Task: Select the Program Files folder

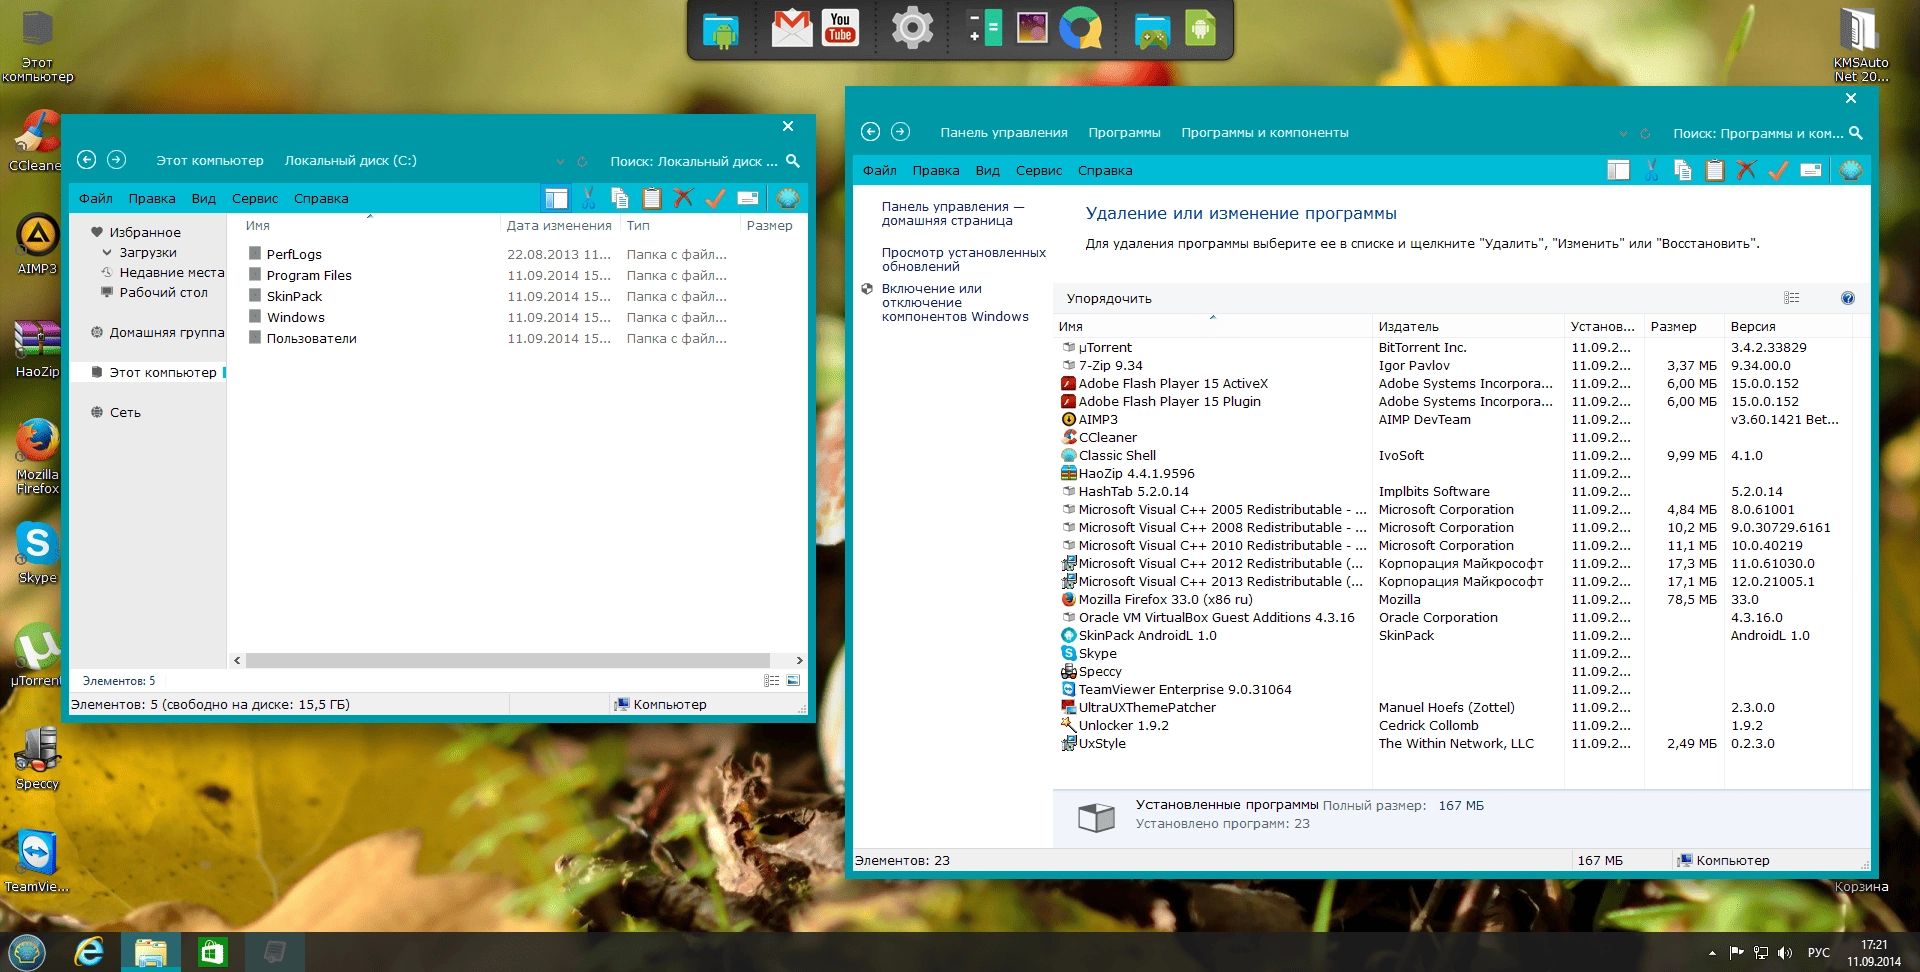Action: (309, 276)
